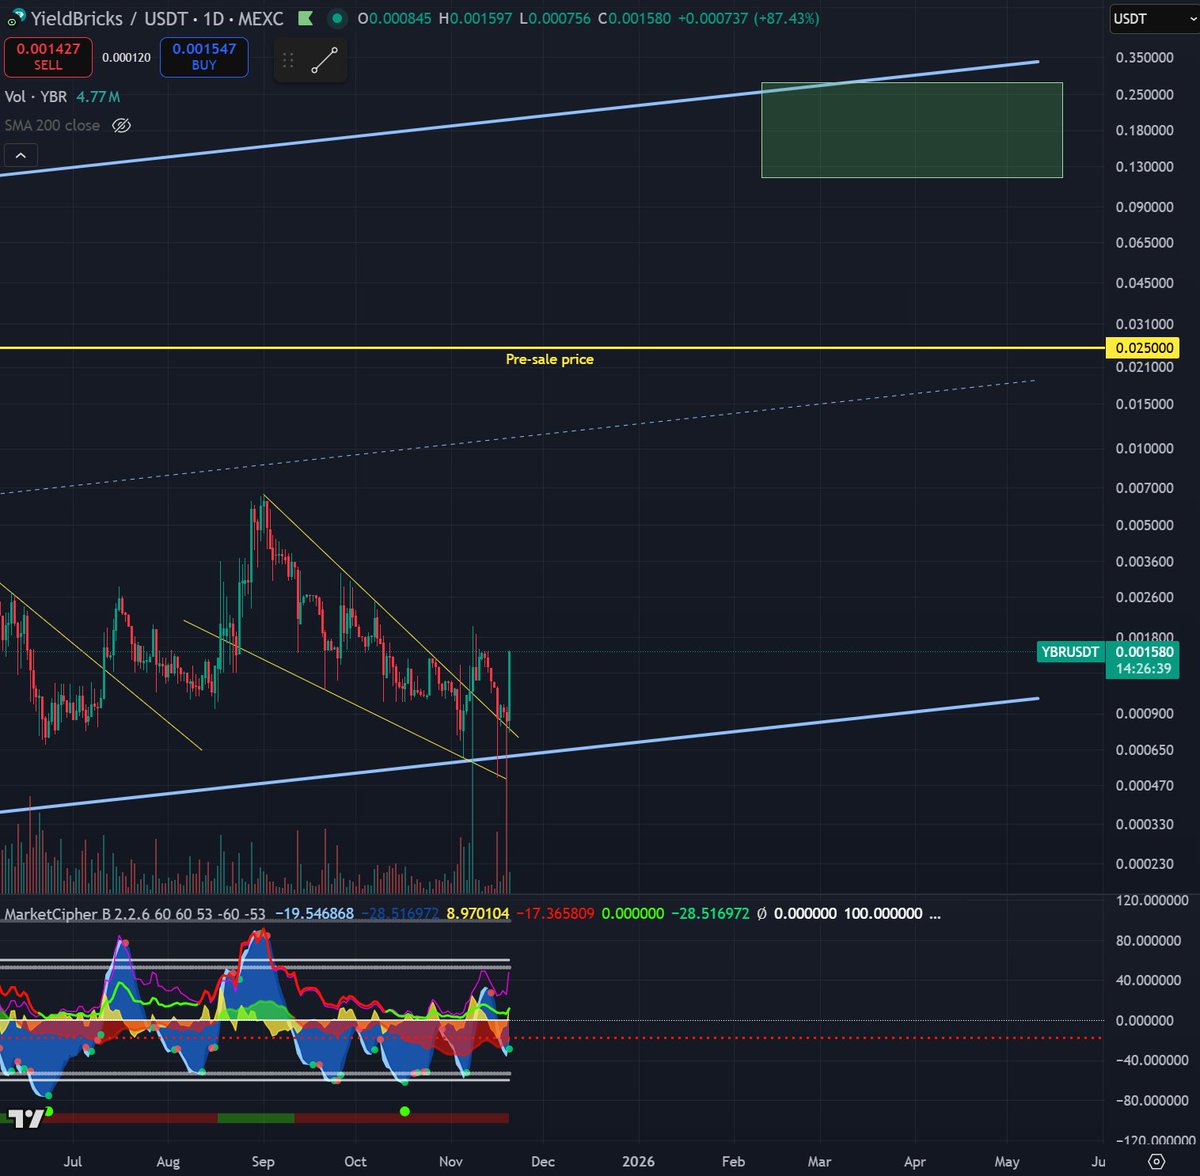This screenshot has height=1176, width=1200.
Task: Select the Vol · YBR indicator legend
Action: click(36, 97)
